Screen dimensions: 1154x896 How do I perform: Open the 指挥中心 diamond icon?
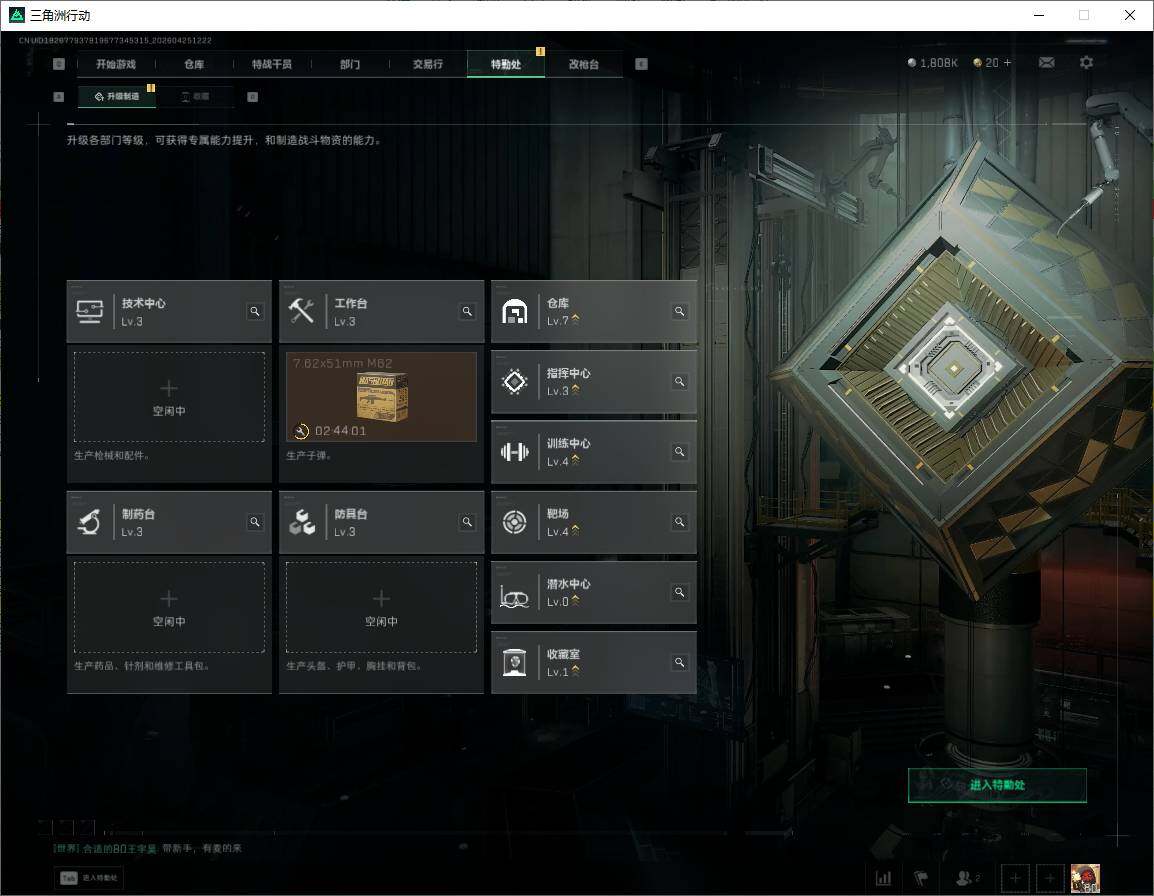(514, 381)
